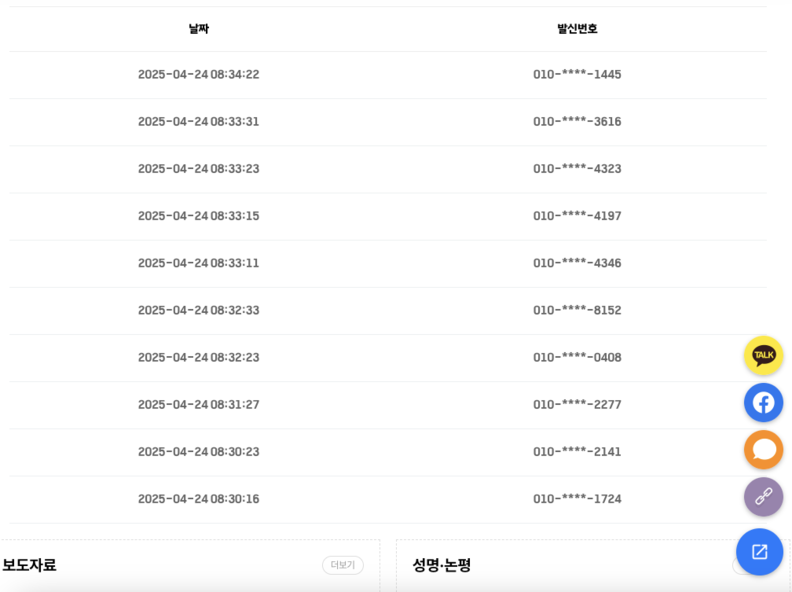Select the 08:30:23 timestamp entry
Viewport: 792px width, 592px height.
point(198,451)
